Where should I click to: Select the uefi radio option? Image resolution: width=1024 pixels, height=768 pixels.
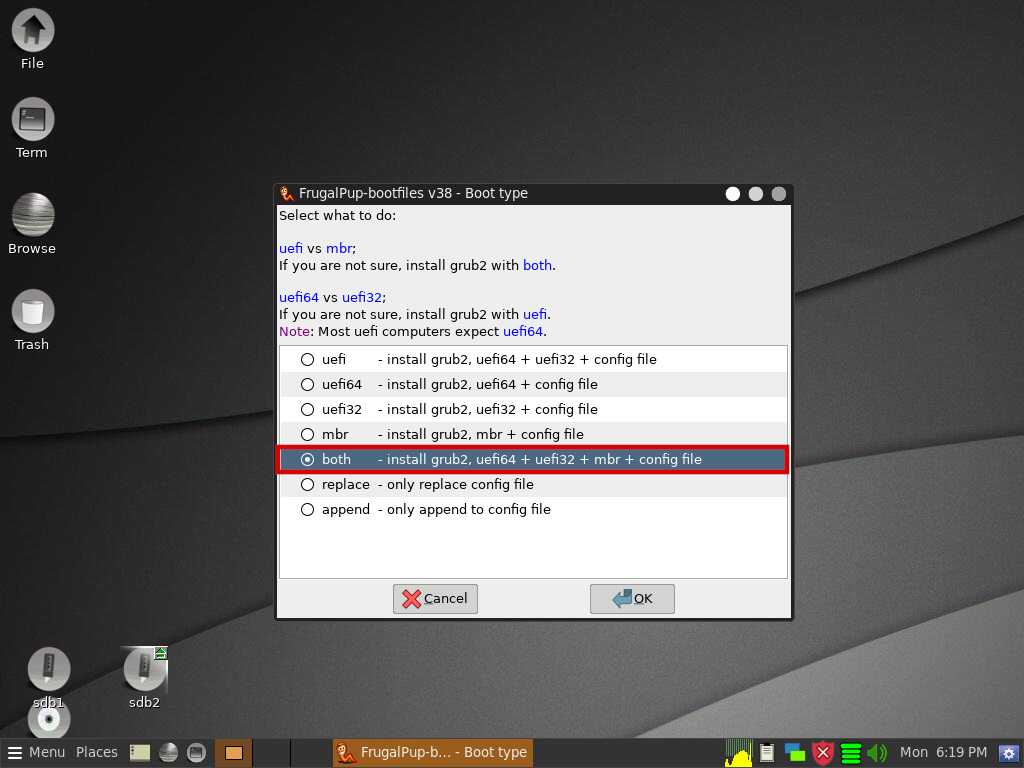[x=308, y=359]
